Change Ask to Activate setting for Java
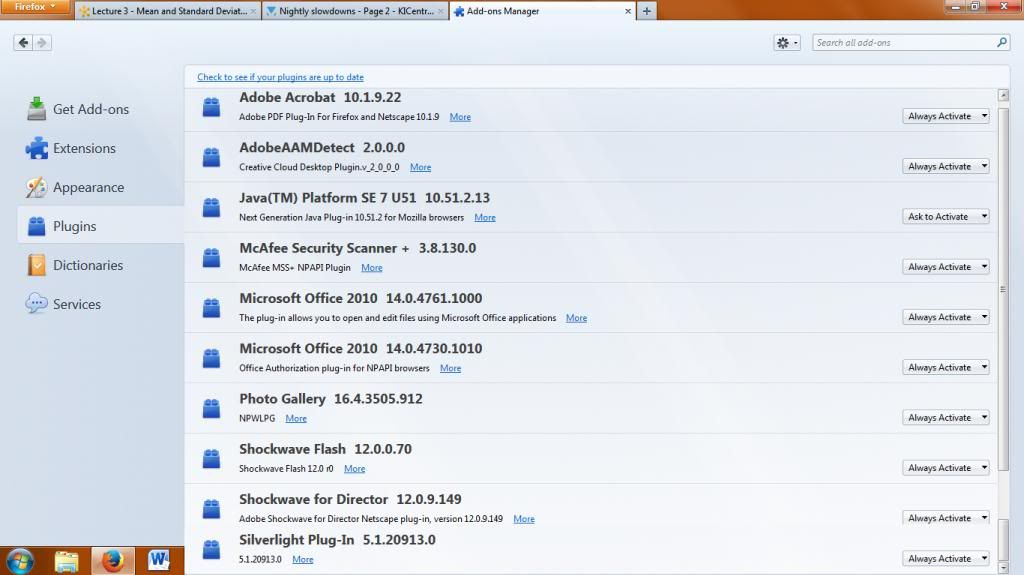Image resolution: width=1024 pixels, height=575 pixels. point(946,217)
